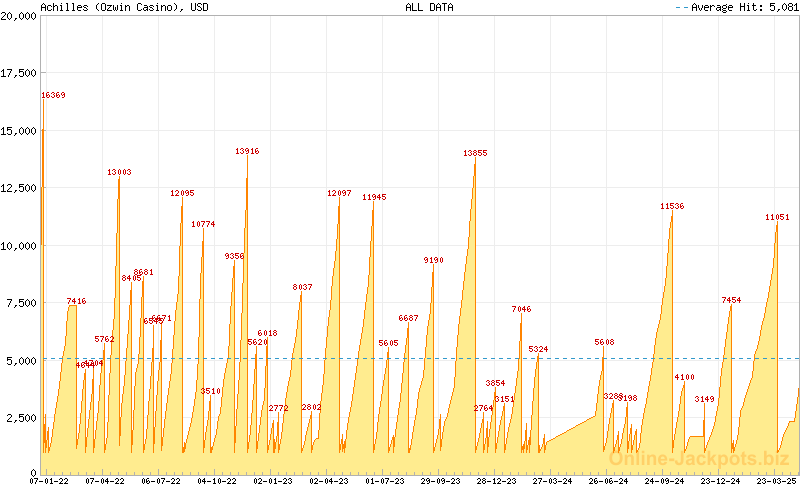Select the 23-03-25 date on x-axis

(x=775, y=481)
